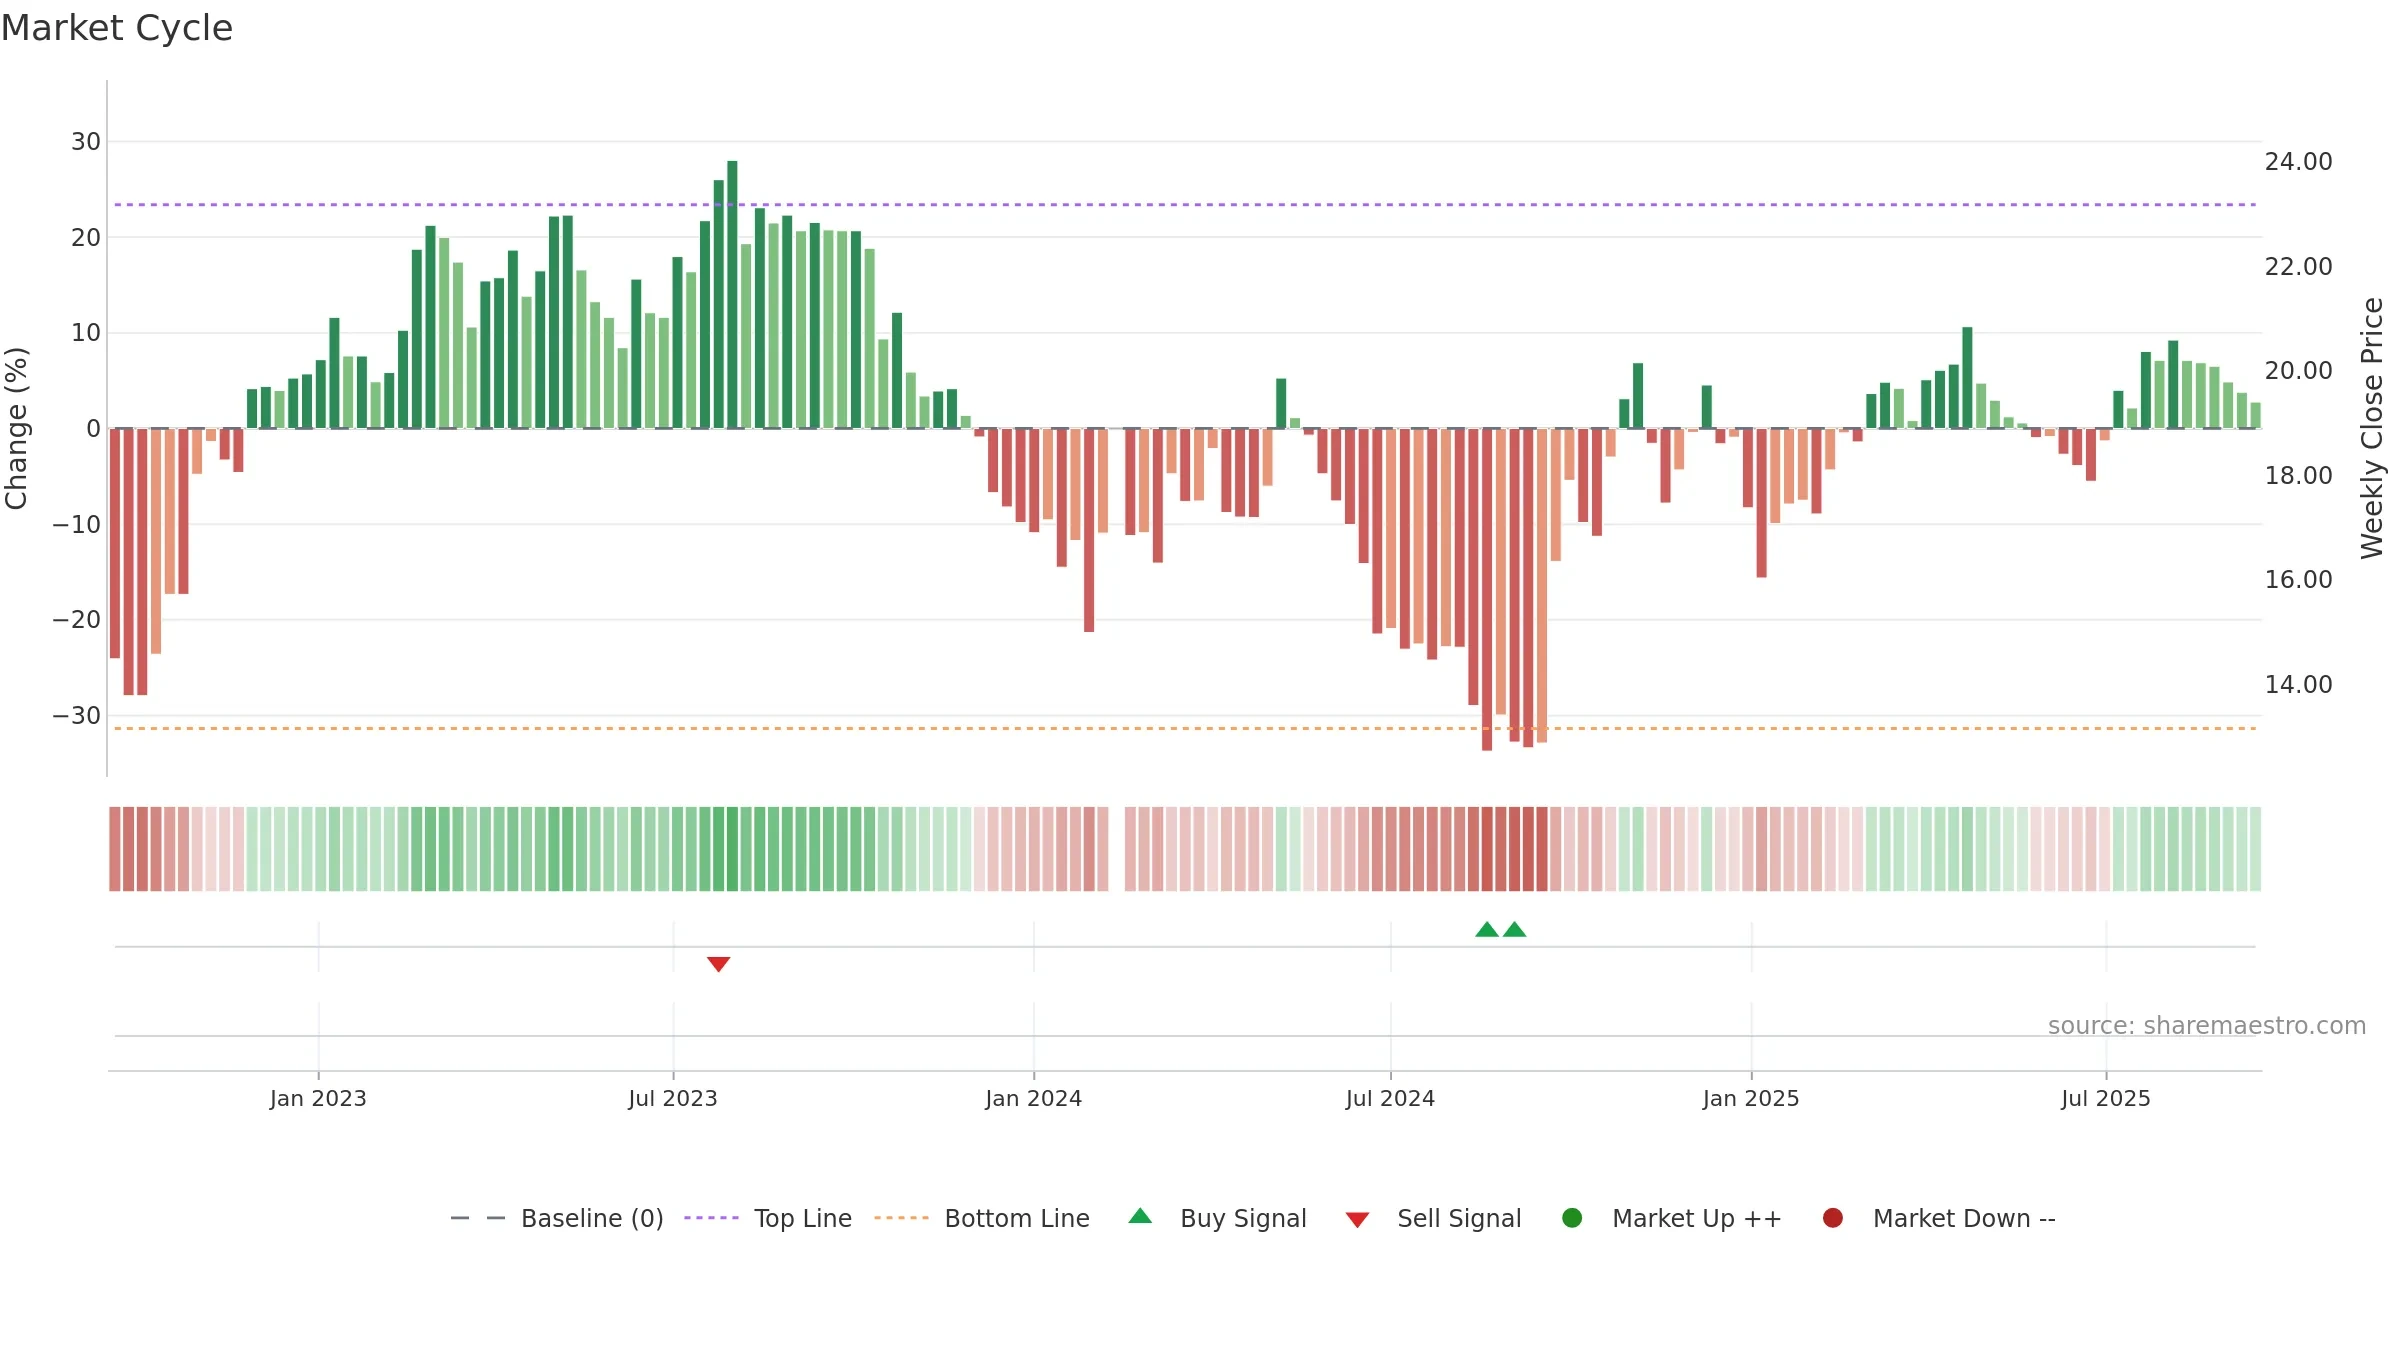Click the tallest green bar above Top Line
Viewport: 2400px width, 1350px height.
[x=732, y=294]
